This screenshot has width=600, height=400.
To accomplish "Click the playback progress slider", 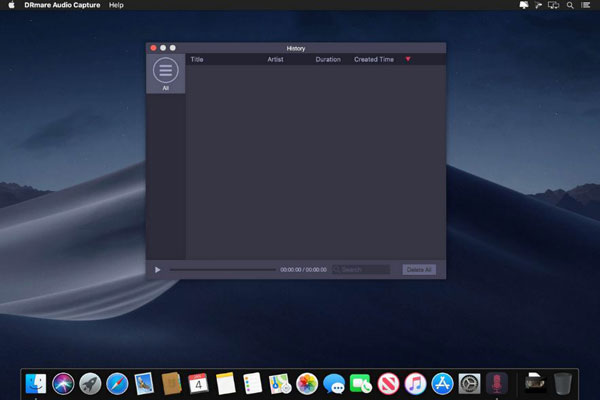I will click(223, 270).
